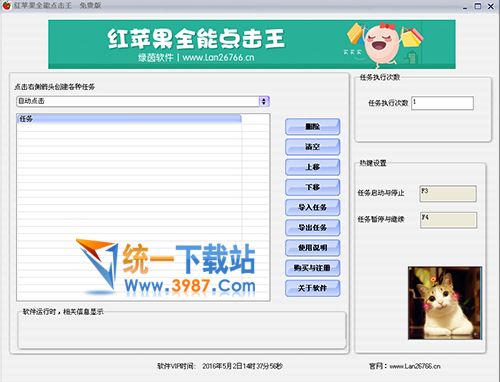Click the 任务执行次数 input field
This screenshot has height=382, width=500.
point(442,103)
